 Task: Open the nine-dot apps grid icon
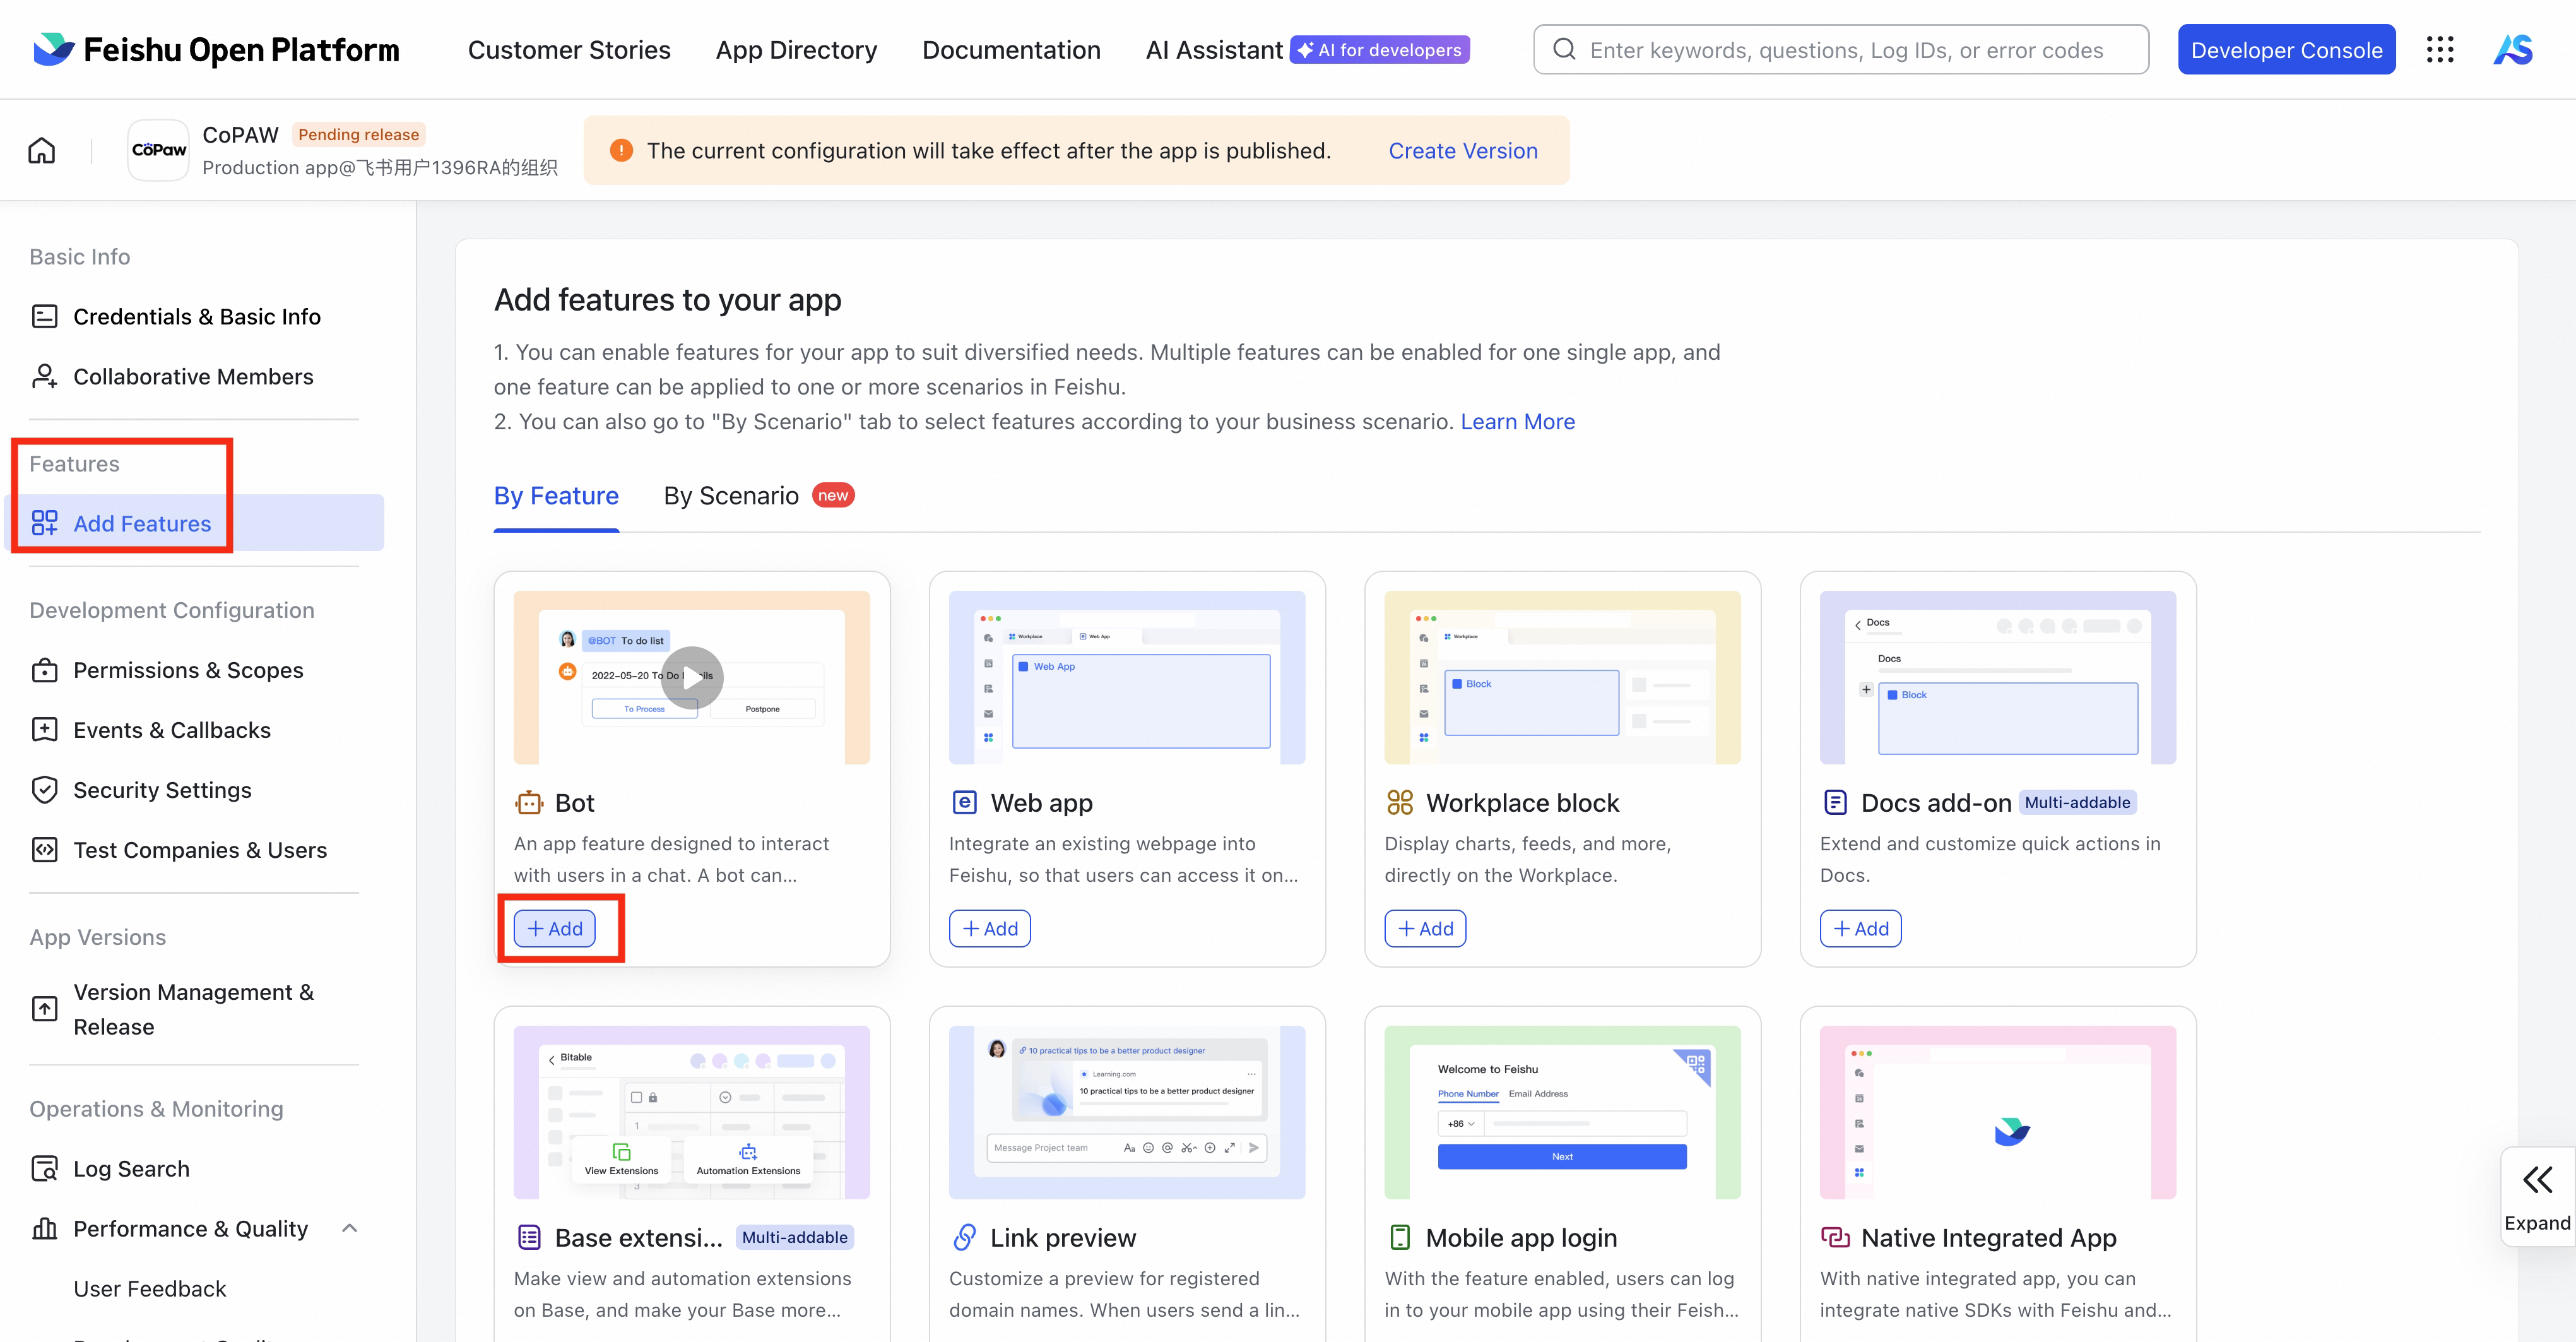click(2440, 50)
